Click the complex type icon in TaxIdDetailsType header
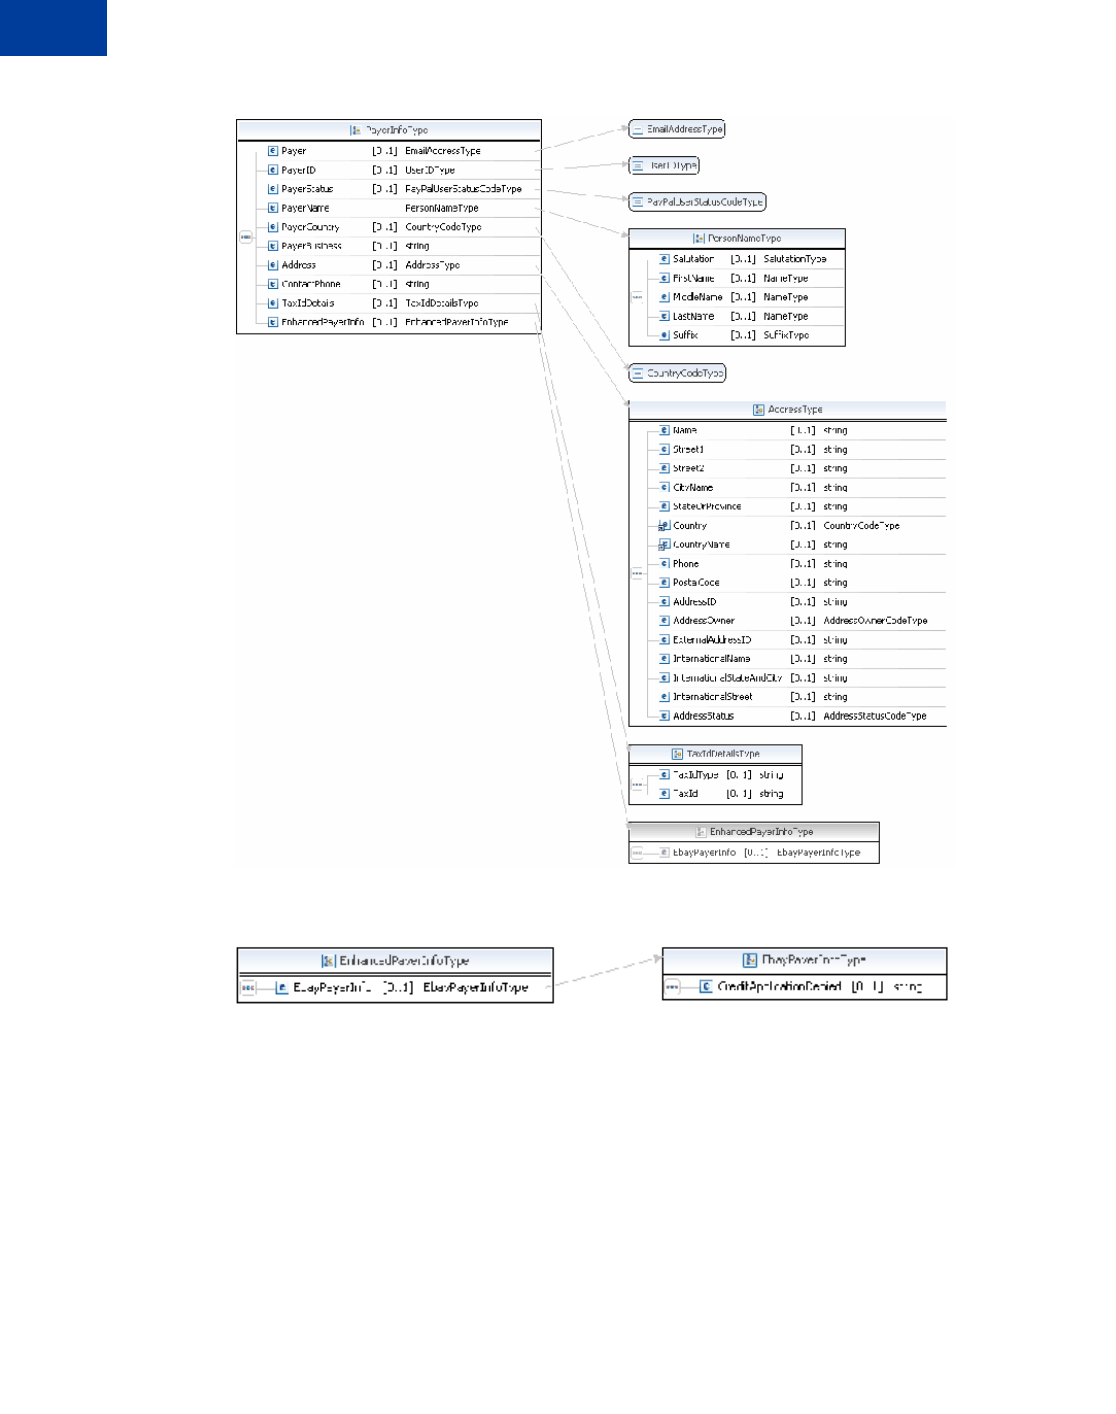The height and width of the screenshot is (1414, 1116). [x=678, y=753]
